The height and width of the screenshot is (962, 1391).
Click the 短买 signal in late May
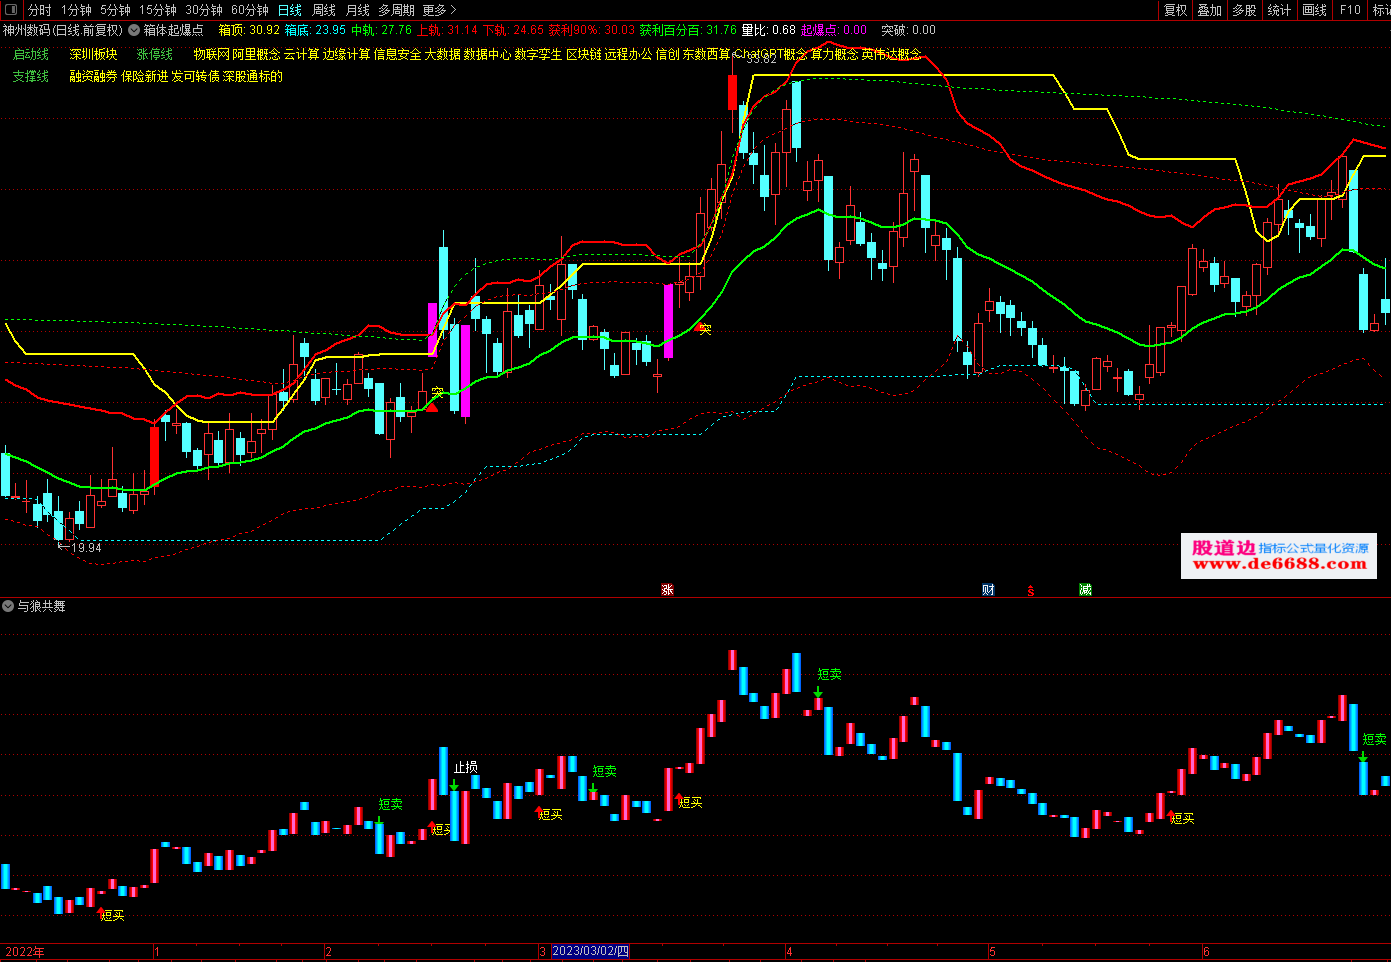coord(1182,818)
